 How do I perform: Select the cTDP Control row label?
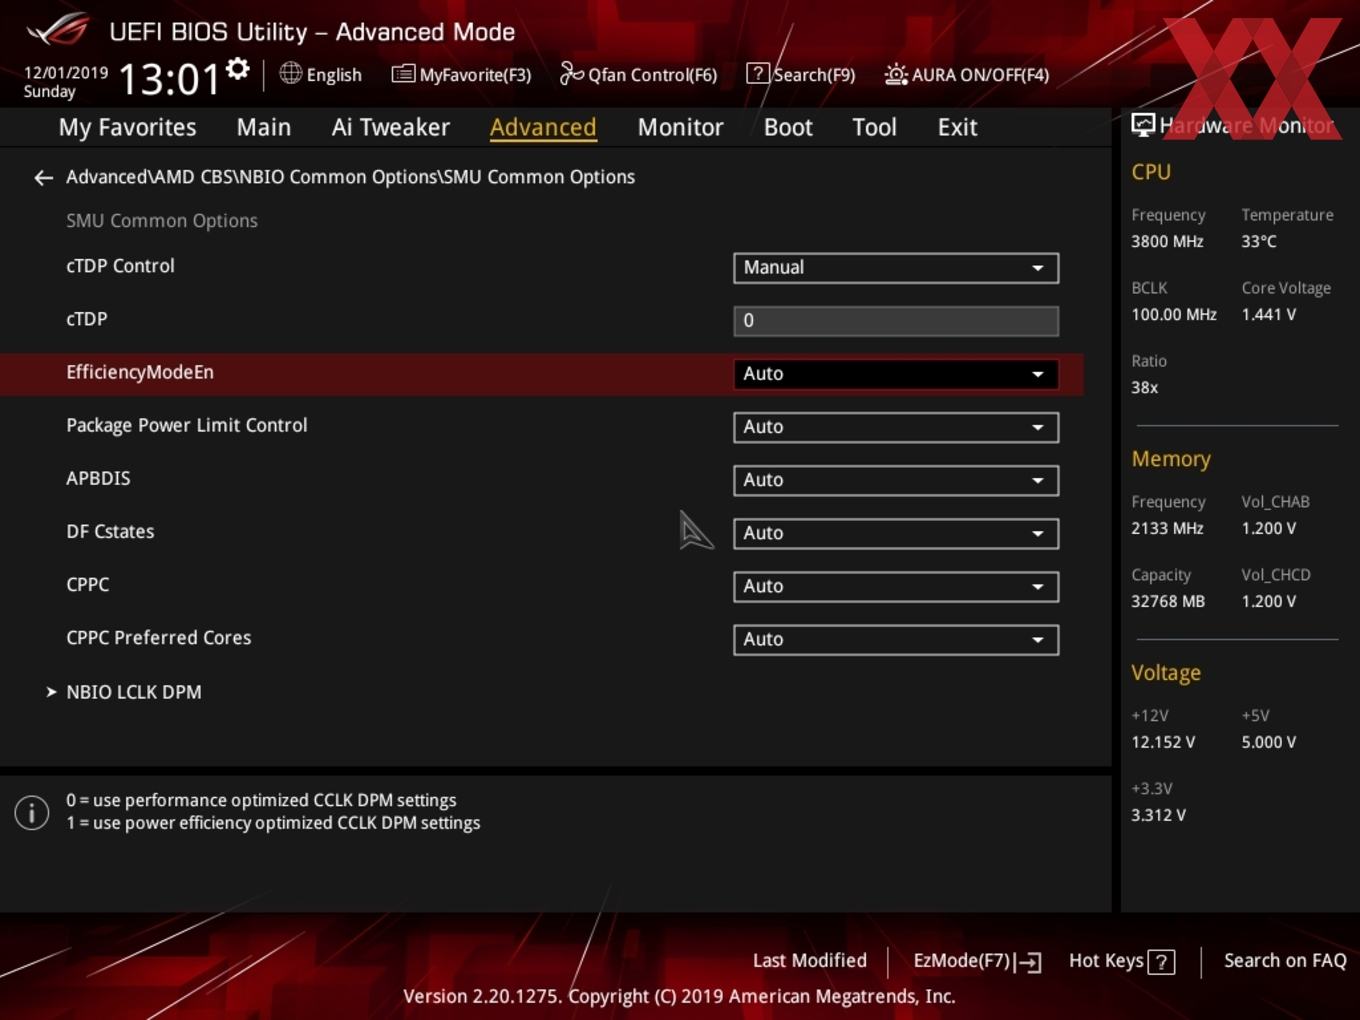(x=120, y=266)
